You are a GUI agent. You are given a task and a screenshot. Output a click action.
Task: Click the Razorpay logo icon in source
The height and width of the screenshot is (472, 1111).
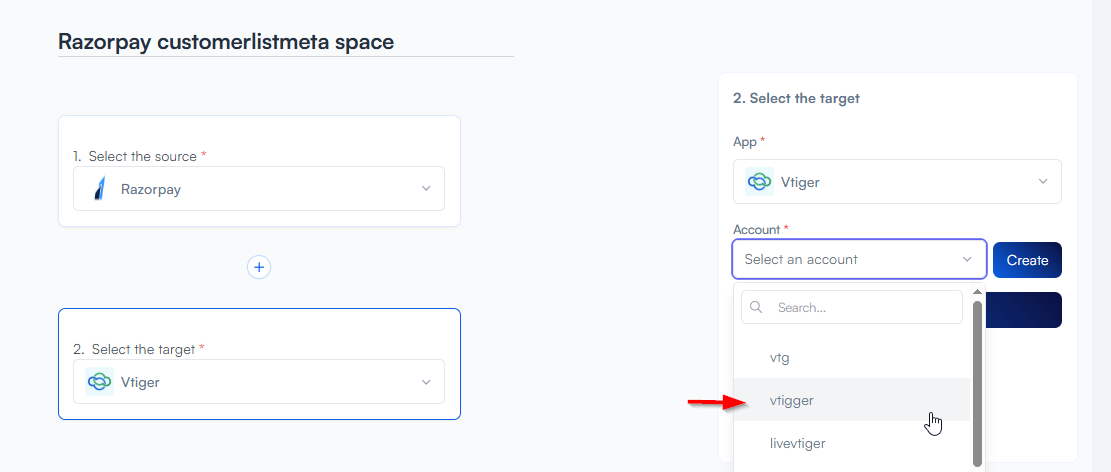[x=99, y=188]
